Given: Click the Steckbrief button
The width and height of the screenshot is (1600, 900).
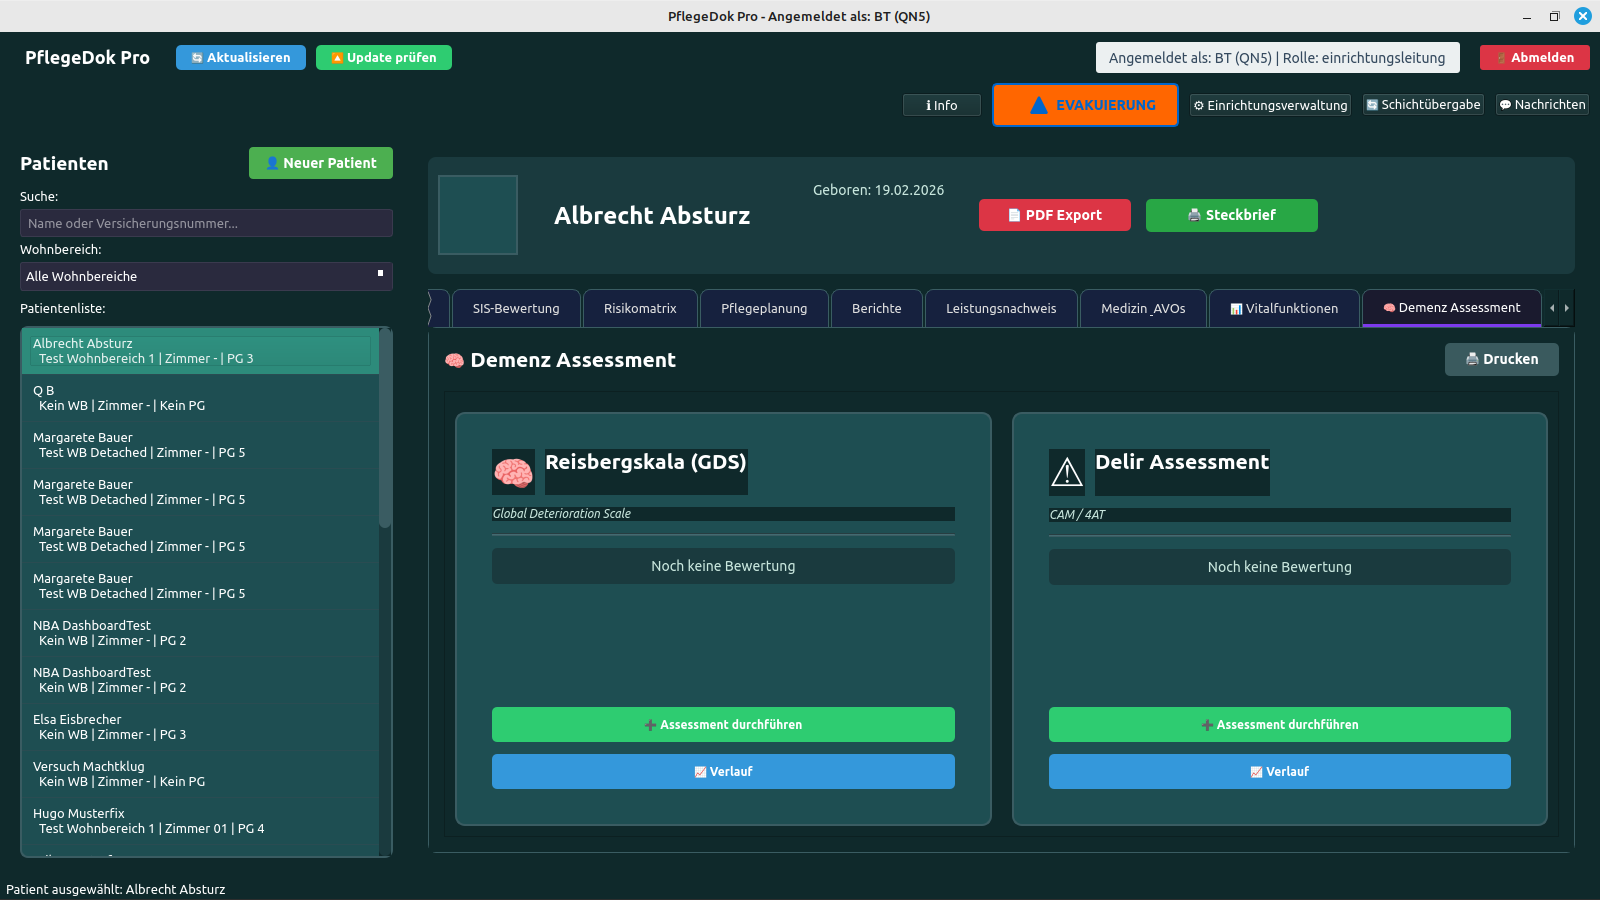Looking at the screenshot, I should [x=1231, y=214].
